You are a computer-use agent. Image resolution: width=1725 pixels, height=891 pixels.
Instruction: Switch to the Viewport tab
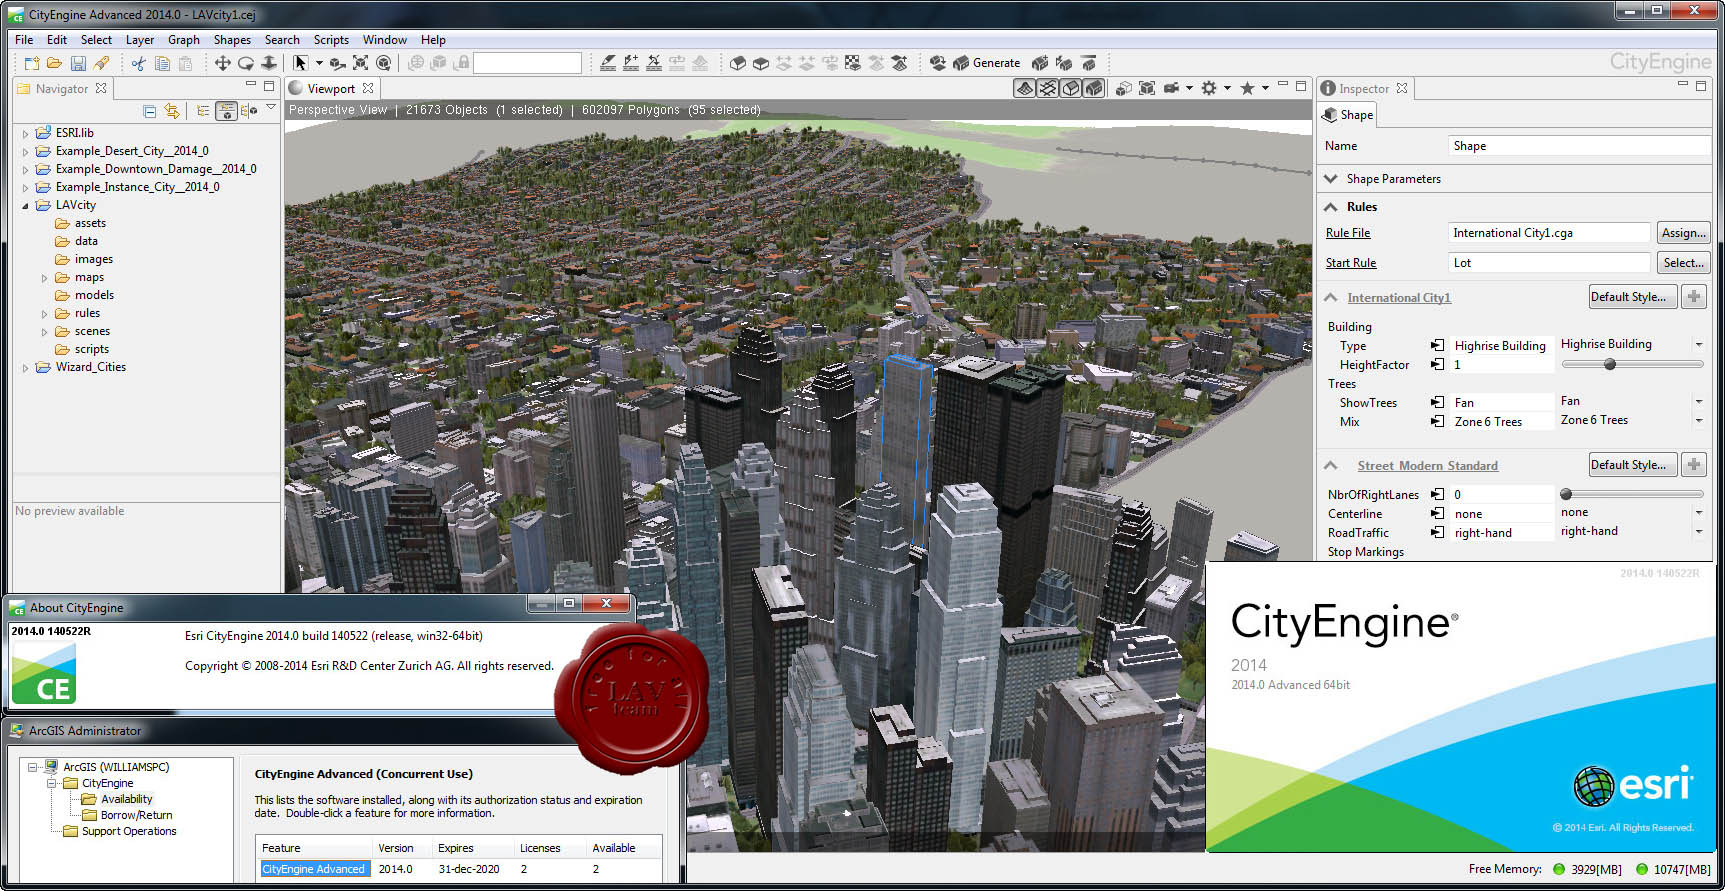click(331, 88)
